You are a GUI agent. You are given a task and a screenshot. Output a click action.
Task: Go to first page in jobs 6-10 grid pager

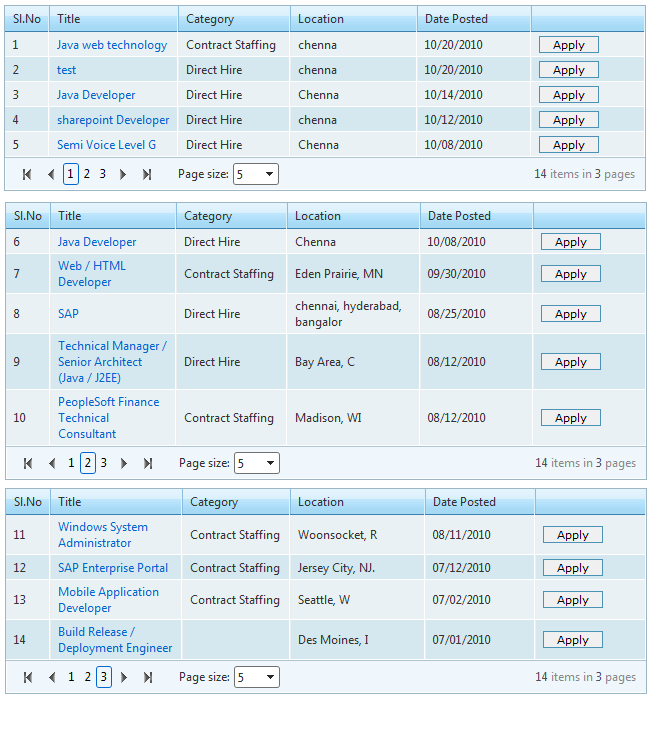(28, 463)
